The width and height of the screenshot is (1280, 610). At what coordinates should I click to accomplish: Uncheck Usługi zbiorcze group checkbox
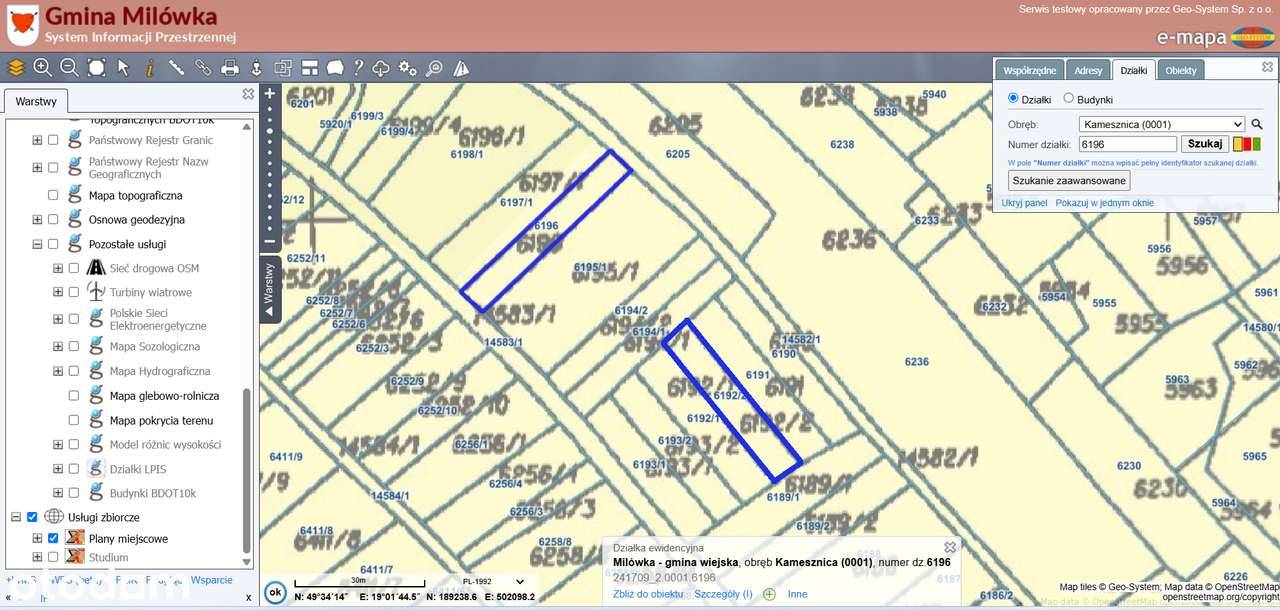click(x=32, y=517)
